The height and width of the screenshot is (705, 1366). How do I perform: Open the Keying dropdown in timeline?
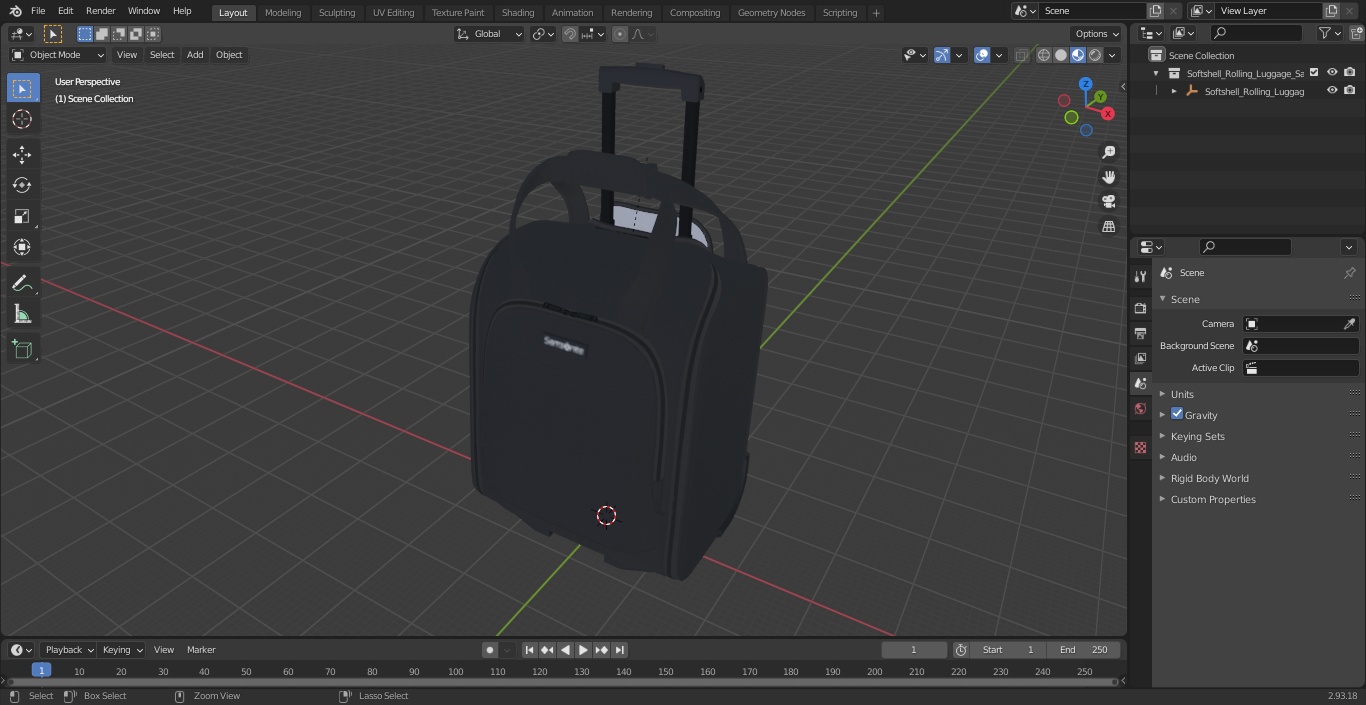click(x=122, y=650)
